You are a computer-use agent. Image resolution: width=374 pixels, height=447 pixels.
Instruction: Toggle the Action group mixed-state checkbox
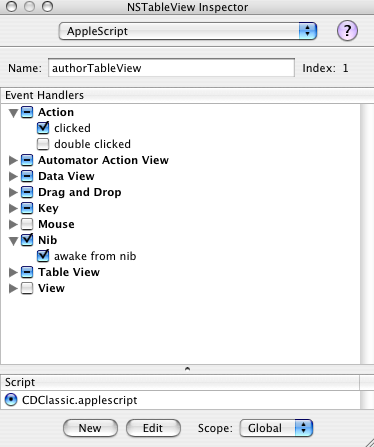point(27,112)
